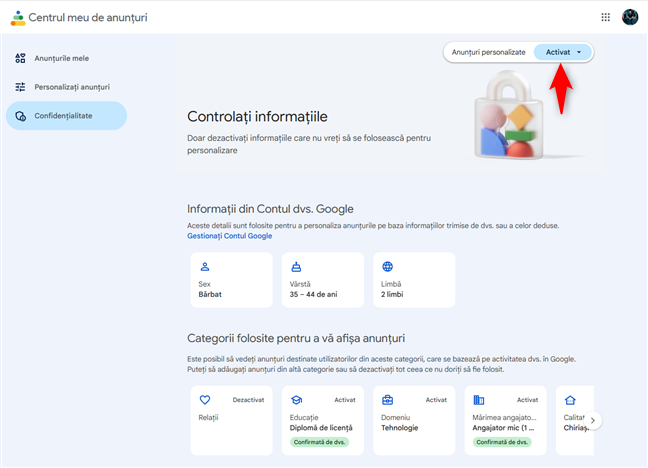The width and height of the screenshot is (648, 468).
Task: Open the Anunțuri personalizate Activat dropdown
Action: coord(563,52)
